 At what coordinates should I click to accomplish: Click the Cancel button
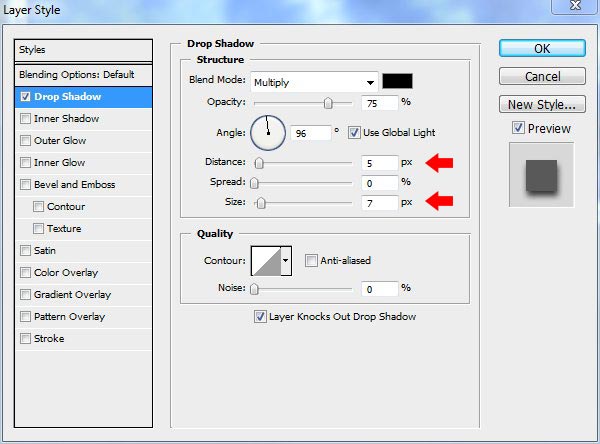542,76
